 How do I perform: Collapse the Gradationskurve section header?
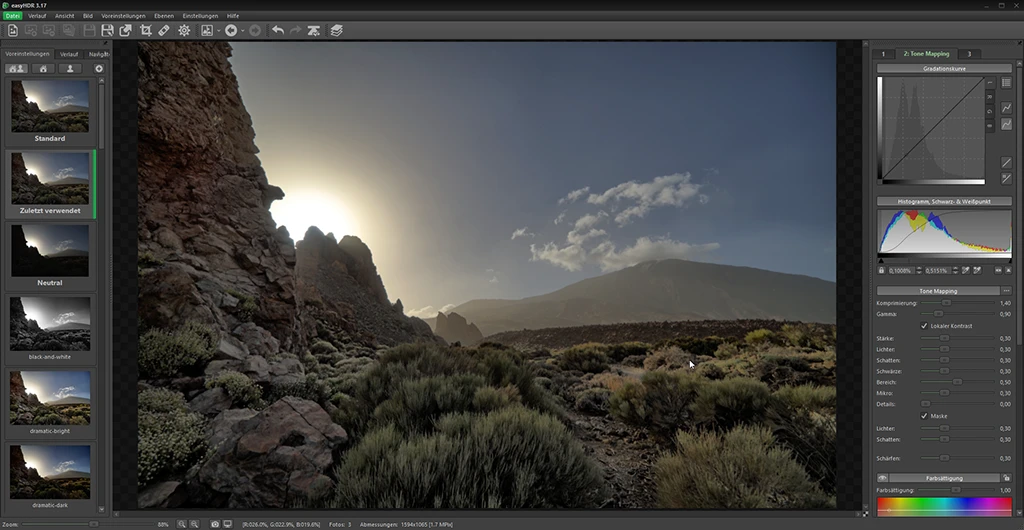point(945,68)
